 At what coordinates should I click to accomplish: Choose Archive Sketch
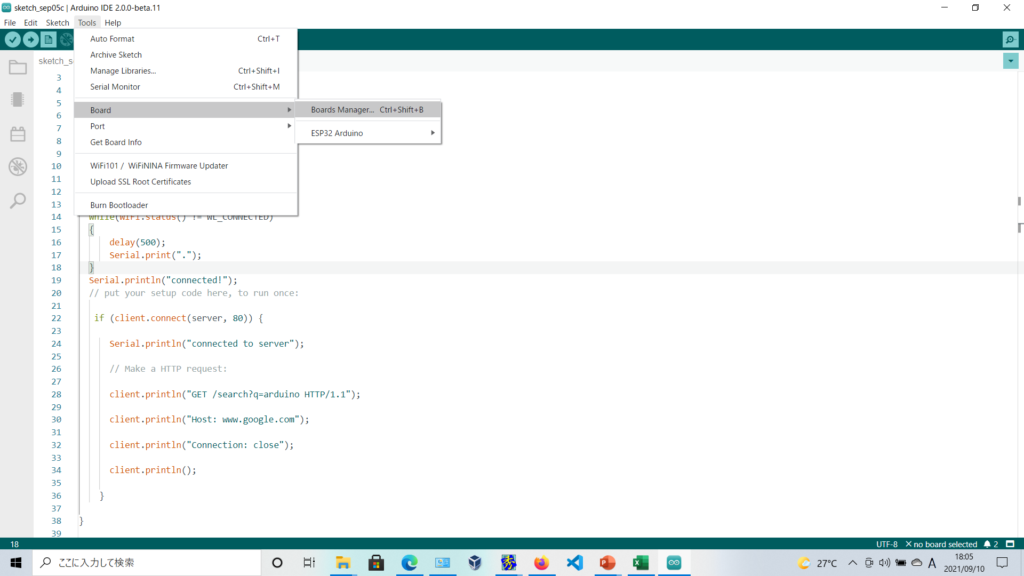pyautogui.click(x=186, y=55)
